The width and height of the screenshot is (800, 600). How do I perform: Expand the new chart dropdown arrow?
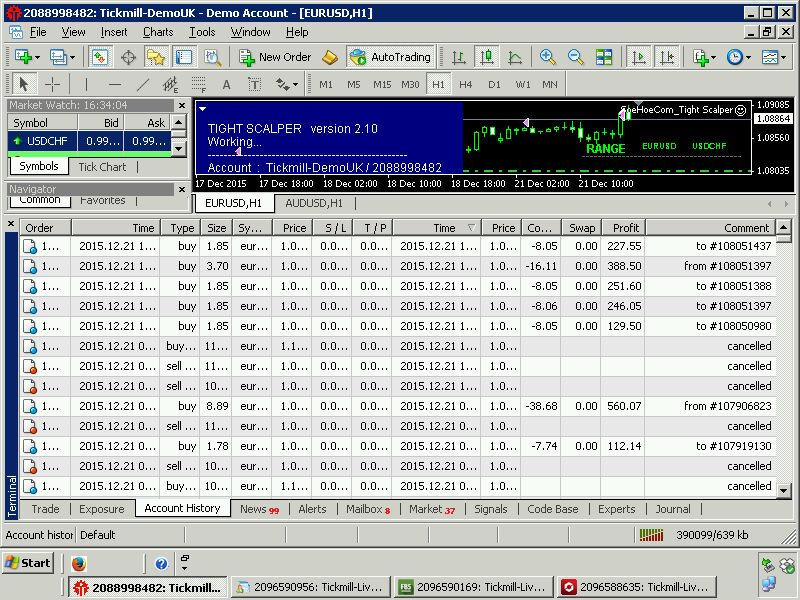36,57
